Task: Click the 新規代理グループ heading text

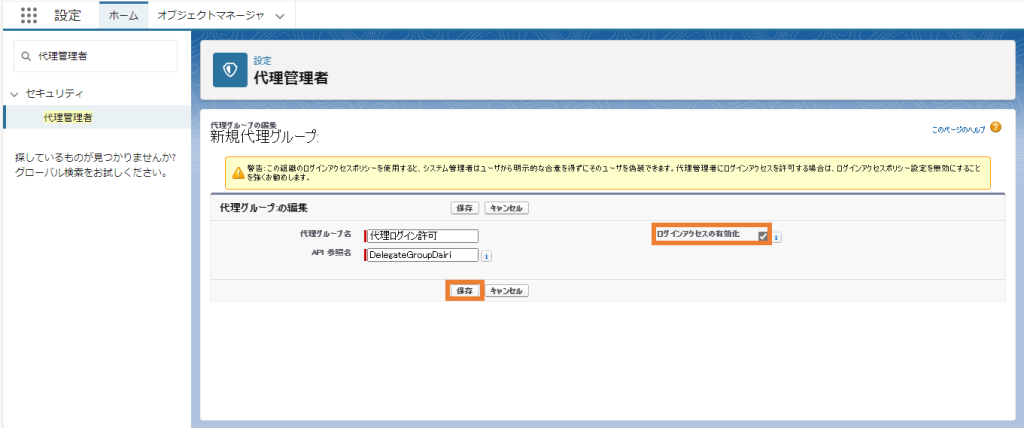Action: click(x=264, y=137)
